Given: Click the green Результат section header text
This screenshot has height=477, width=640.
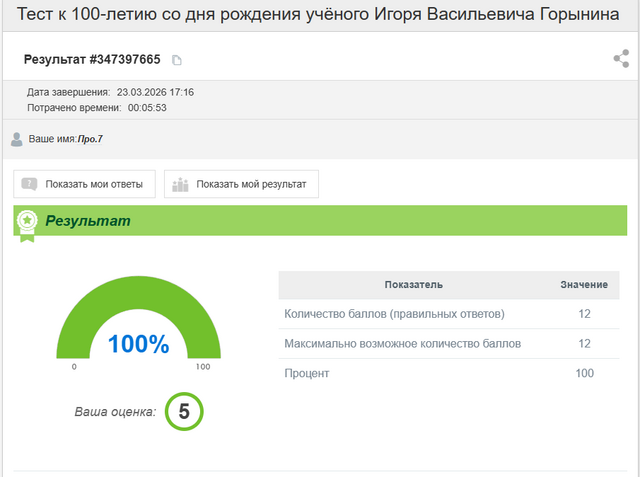Looking at the screenshot, I should [x=88, y=220].
